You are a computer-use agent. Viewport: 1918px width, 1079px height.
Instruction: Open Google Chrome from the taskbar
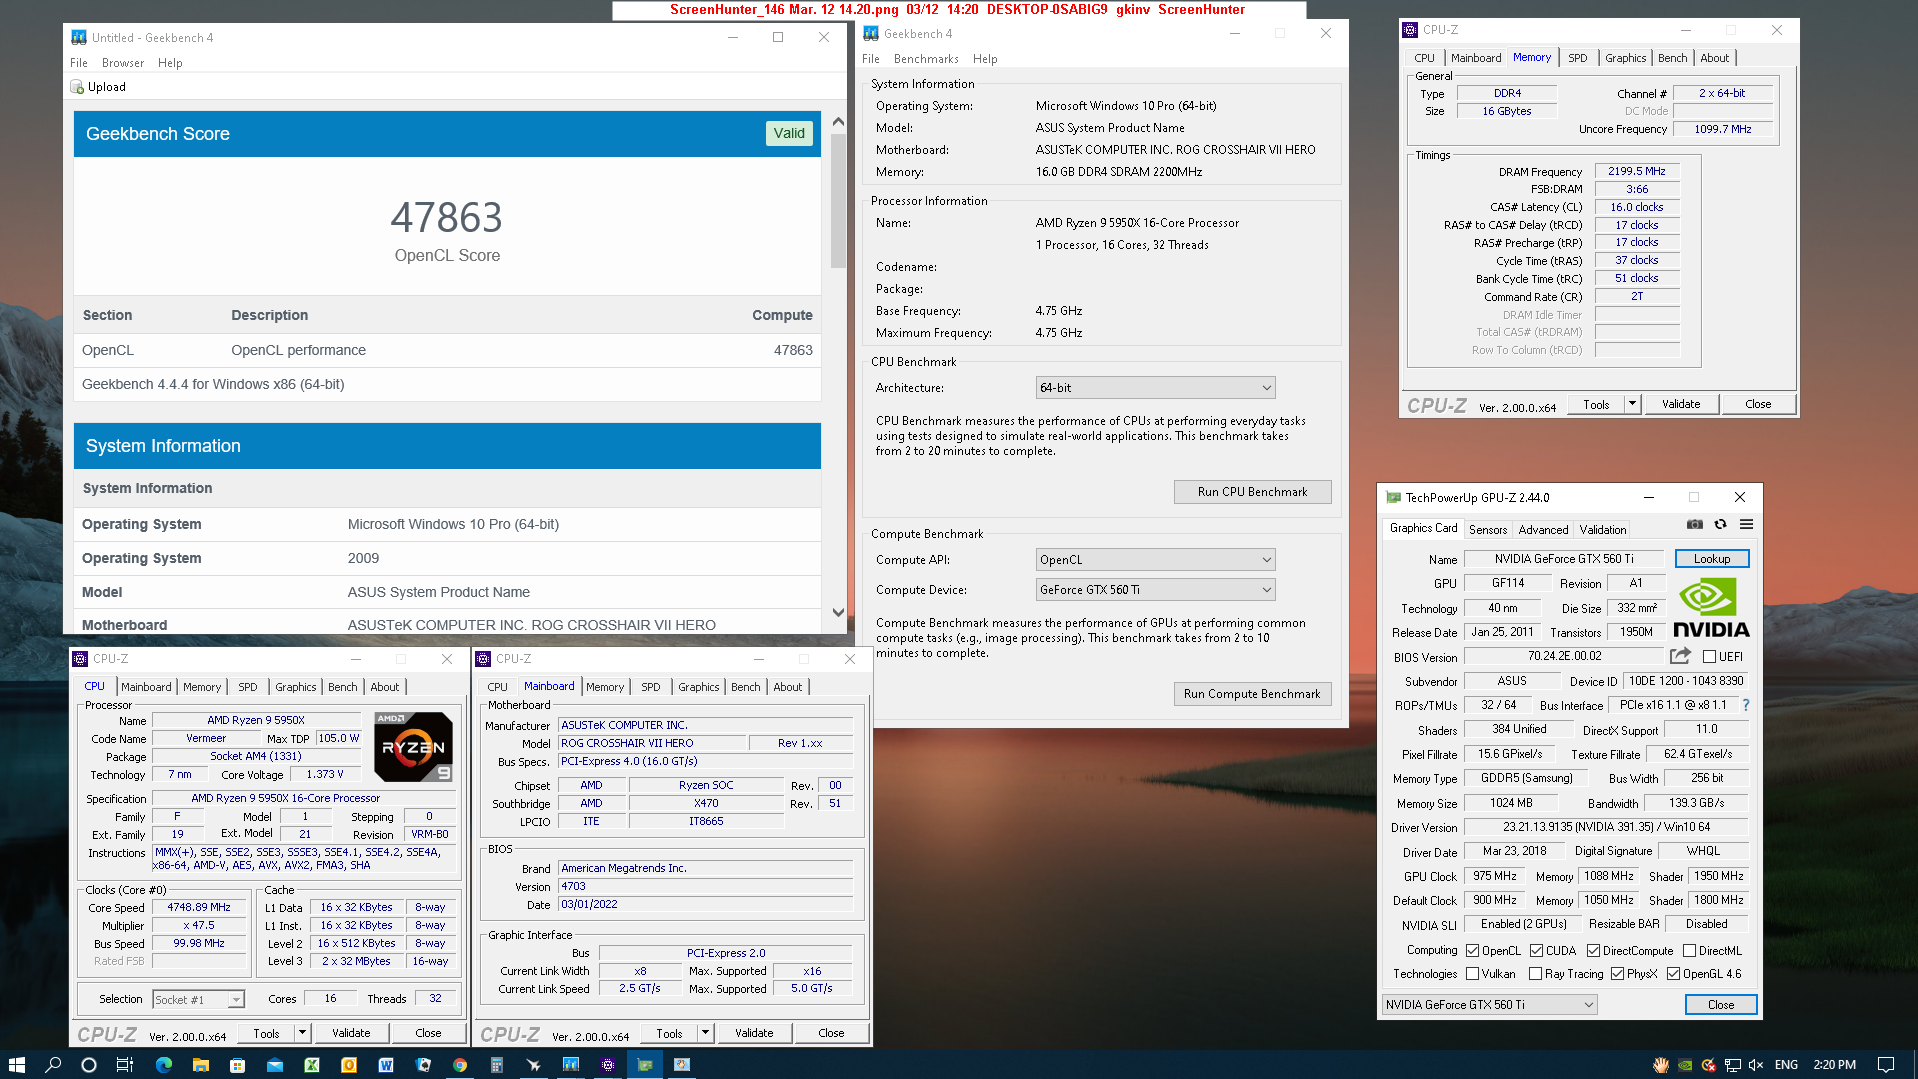(460, 1065)
